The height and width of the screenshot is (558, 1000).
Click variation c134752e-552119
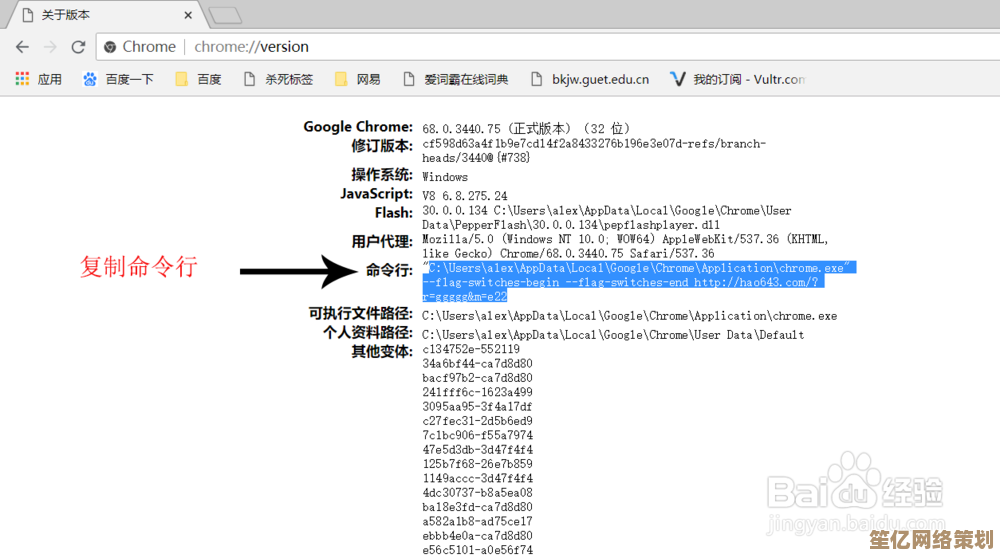[x=471, y=349]
